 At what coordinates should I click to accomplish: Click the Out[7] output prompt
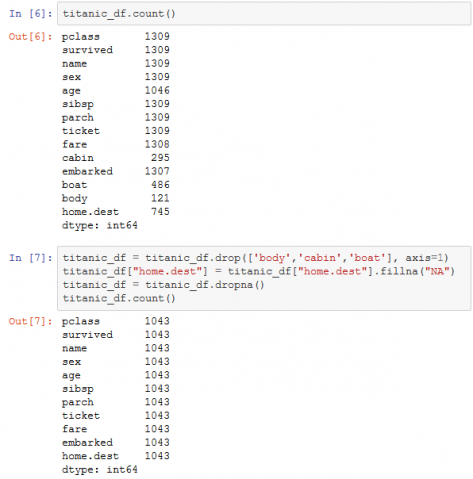[30, 321]
